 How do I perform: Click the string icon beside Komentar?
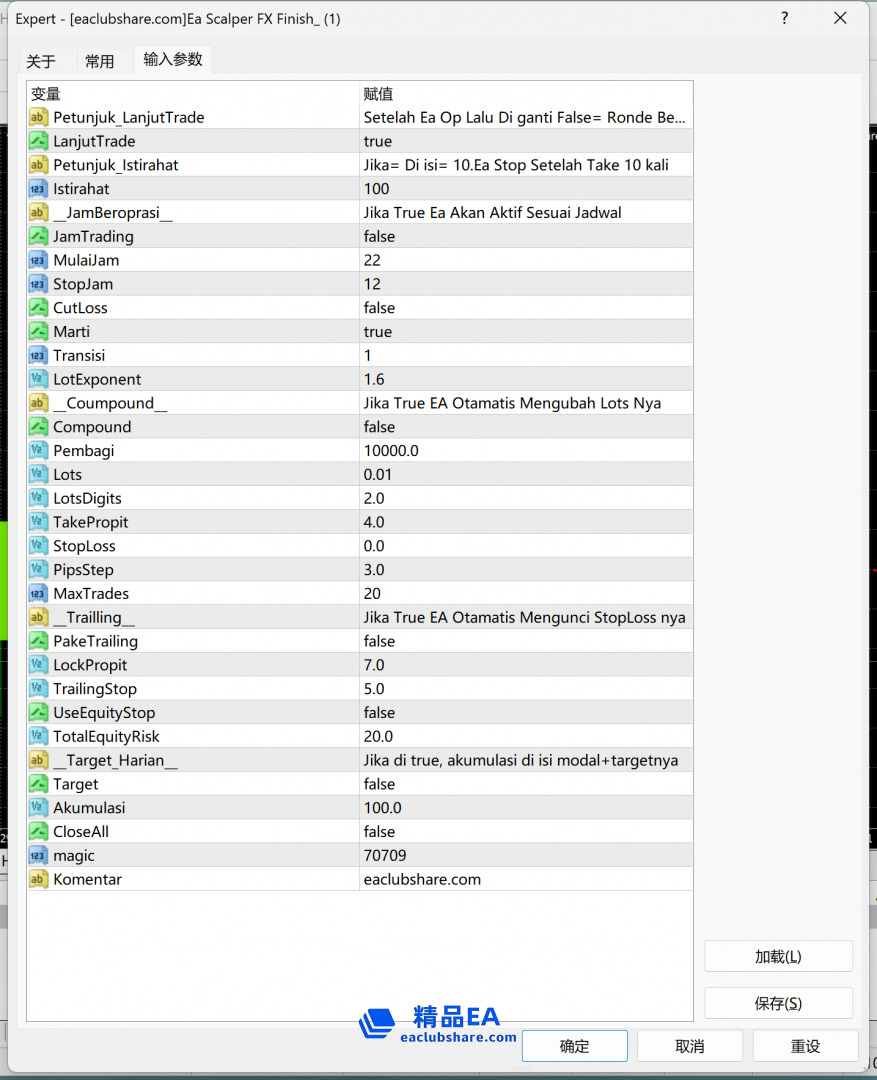click(39, 880)
